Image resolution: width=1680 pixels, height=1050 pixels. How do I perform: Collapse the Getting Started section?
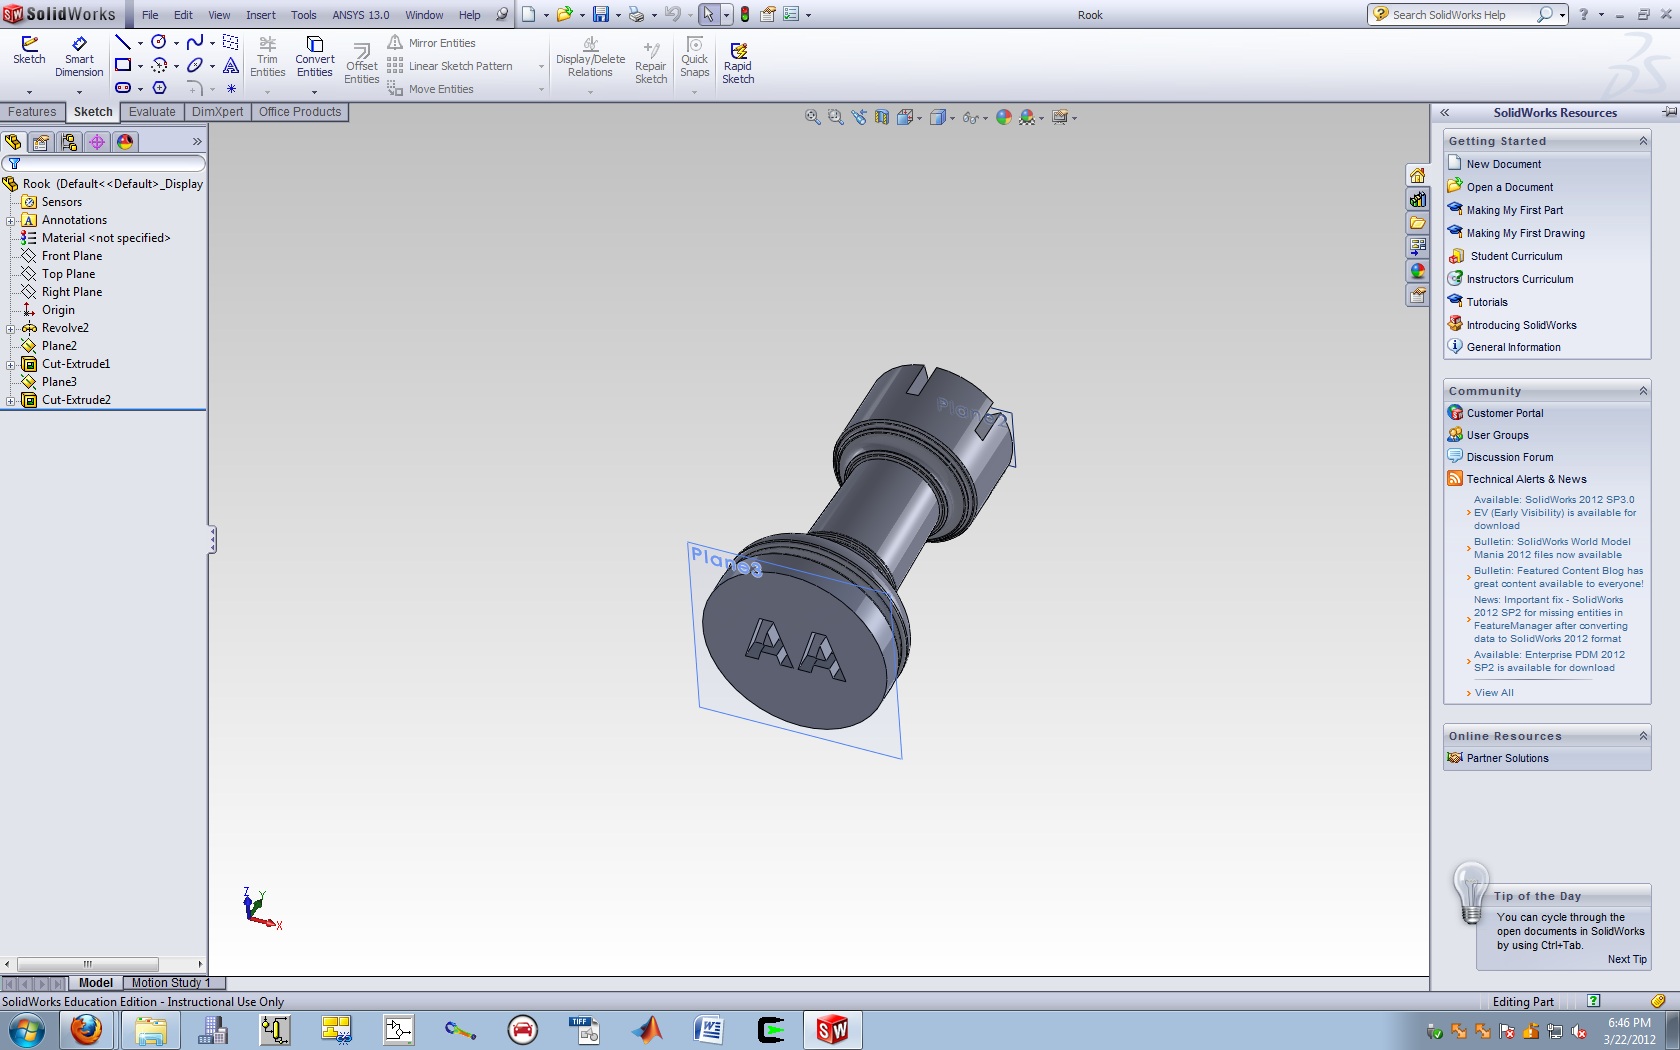(x=1643, y=141)
